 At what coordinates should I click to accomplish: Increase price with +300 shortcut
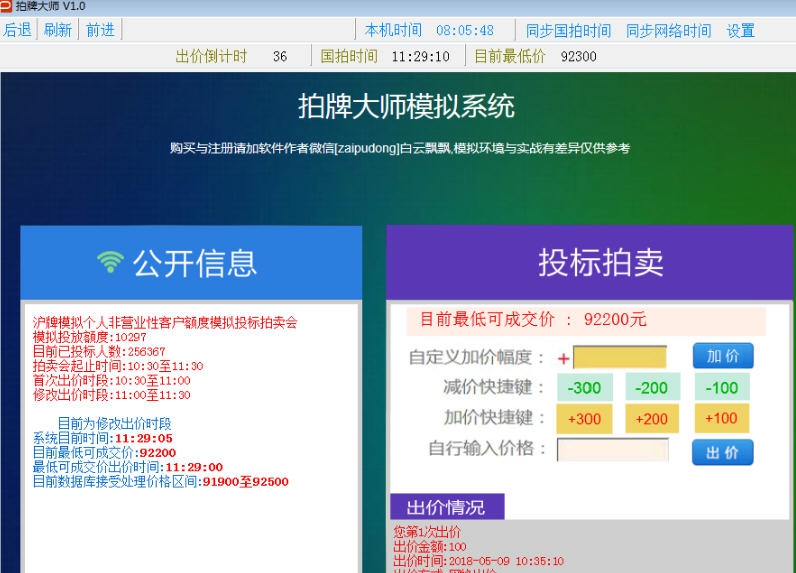[x=584, y=419]
